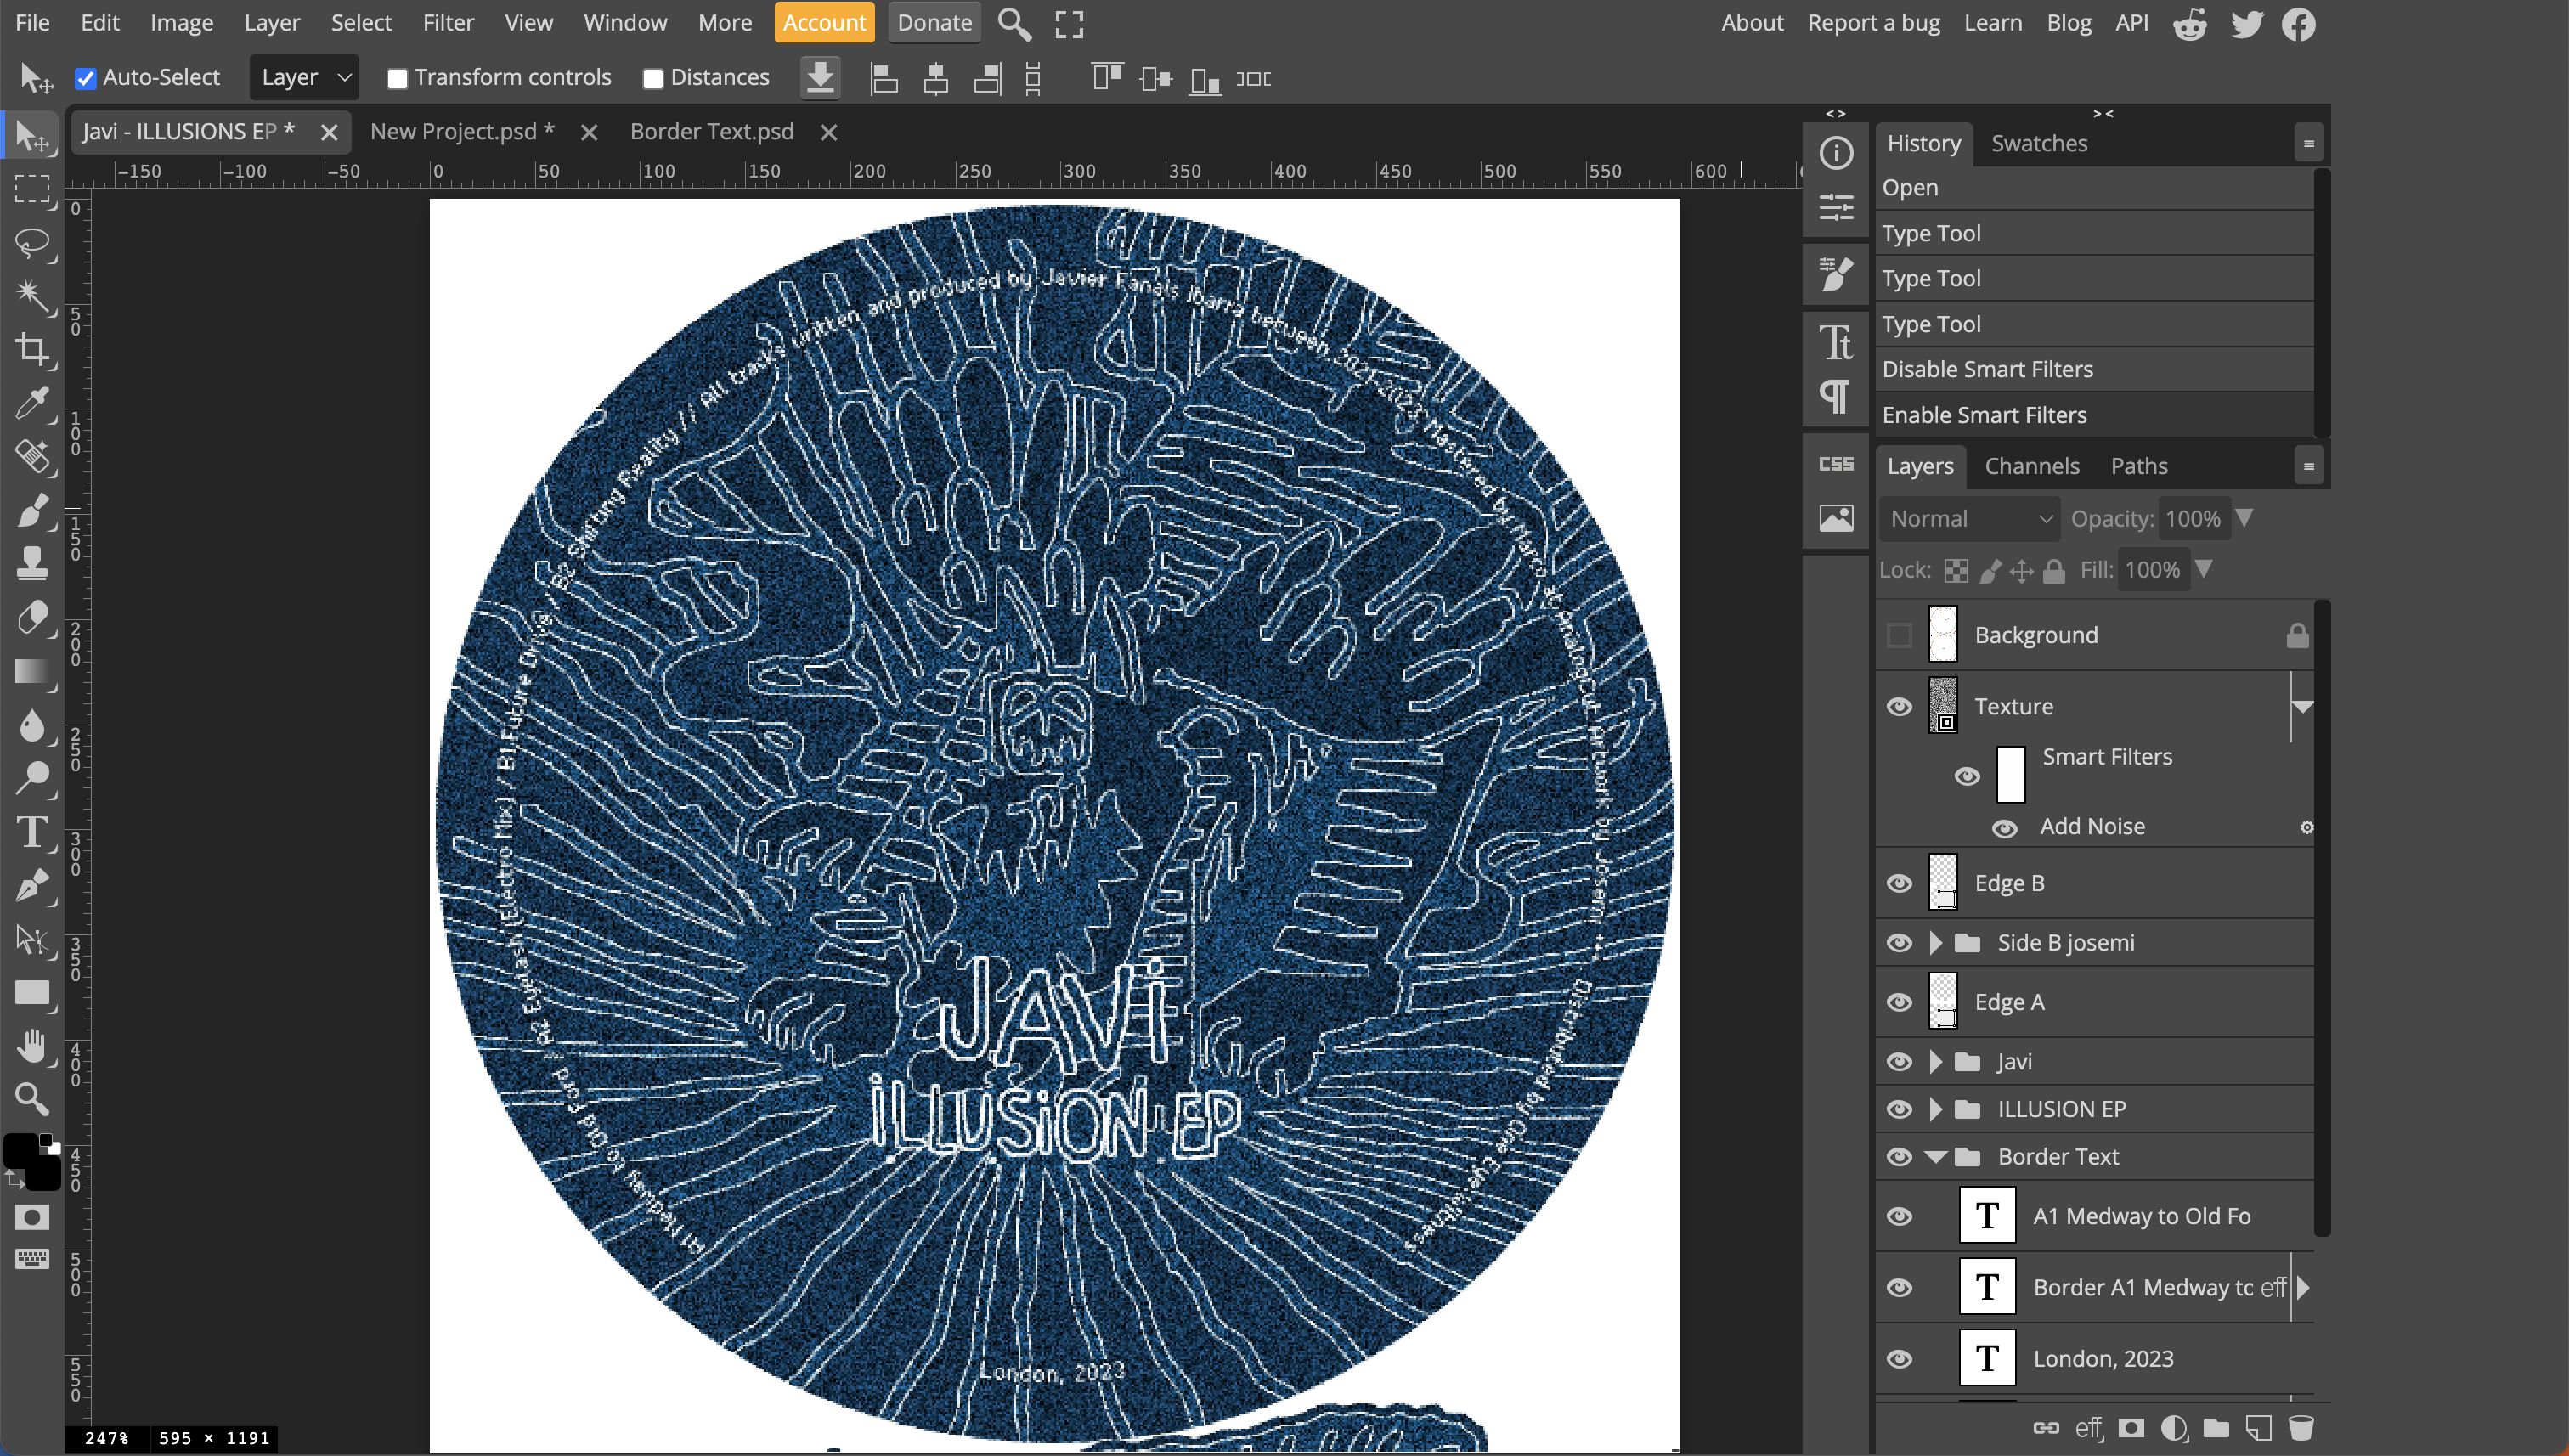The image size is (2569, 1456).
Task: Open the Opacity slider control
Action: coord(2246,518)
